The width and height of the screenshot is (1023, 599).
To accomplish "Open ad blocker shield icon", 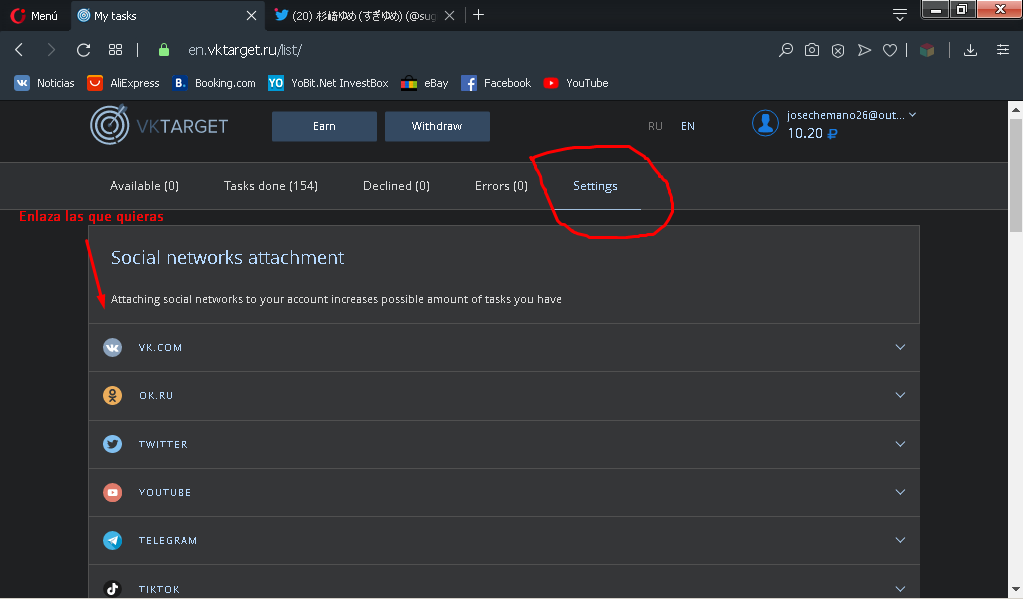I will click(x=838, y=50).
